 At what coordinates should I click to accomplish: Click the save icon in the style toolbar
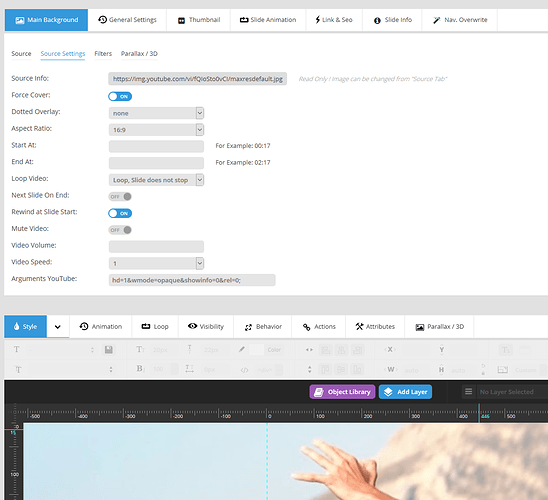pos(109,349)
